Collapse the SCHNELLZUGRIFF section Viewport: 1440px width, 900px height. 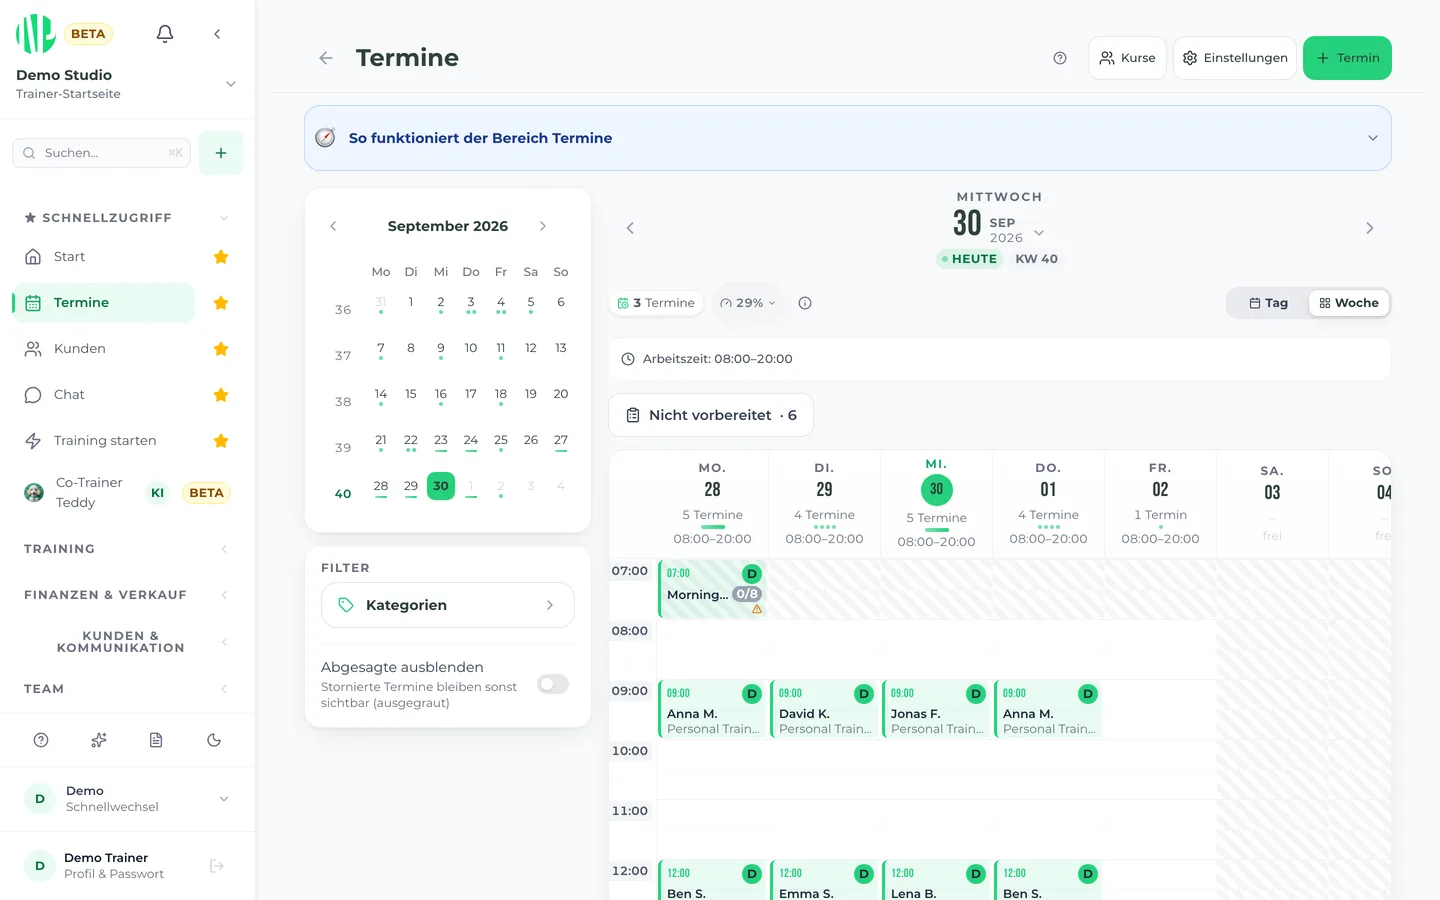click(127, 218)
